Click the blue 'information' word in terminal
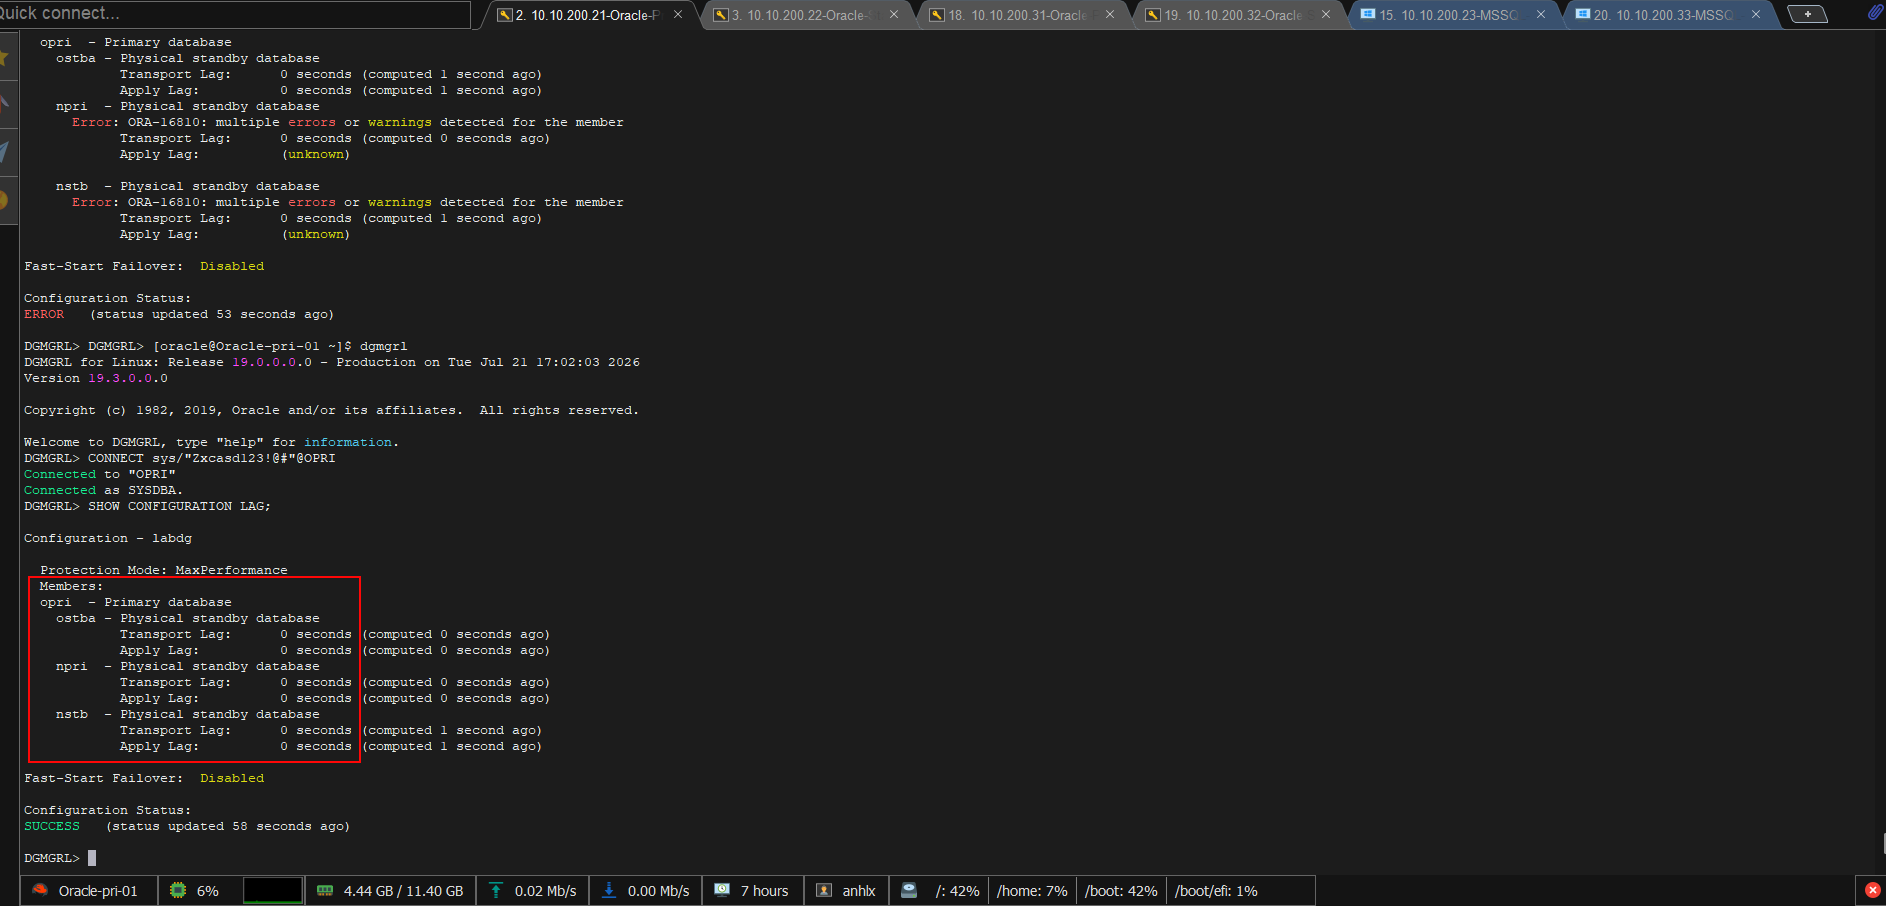 pyautogui.click(x=348, y=442)
